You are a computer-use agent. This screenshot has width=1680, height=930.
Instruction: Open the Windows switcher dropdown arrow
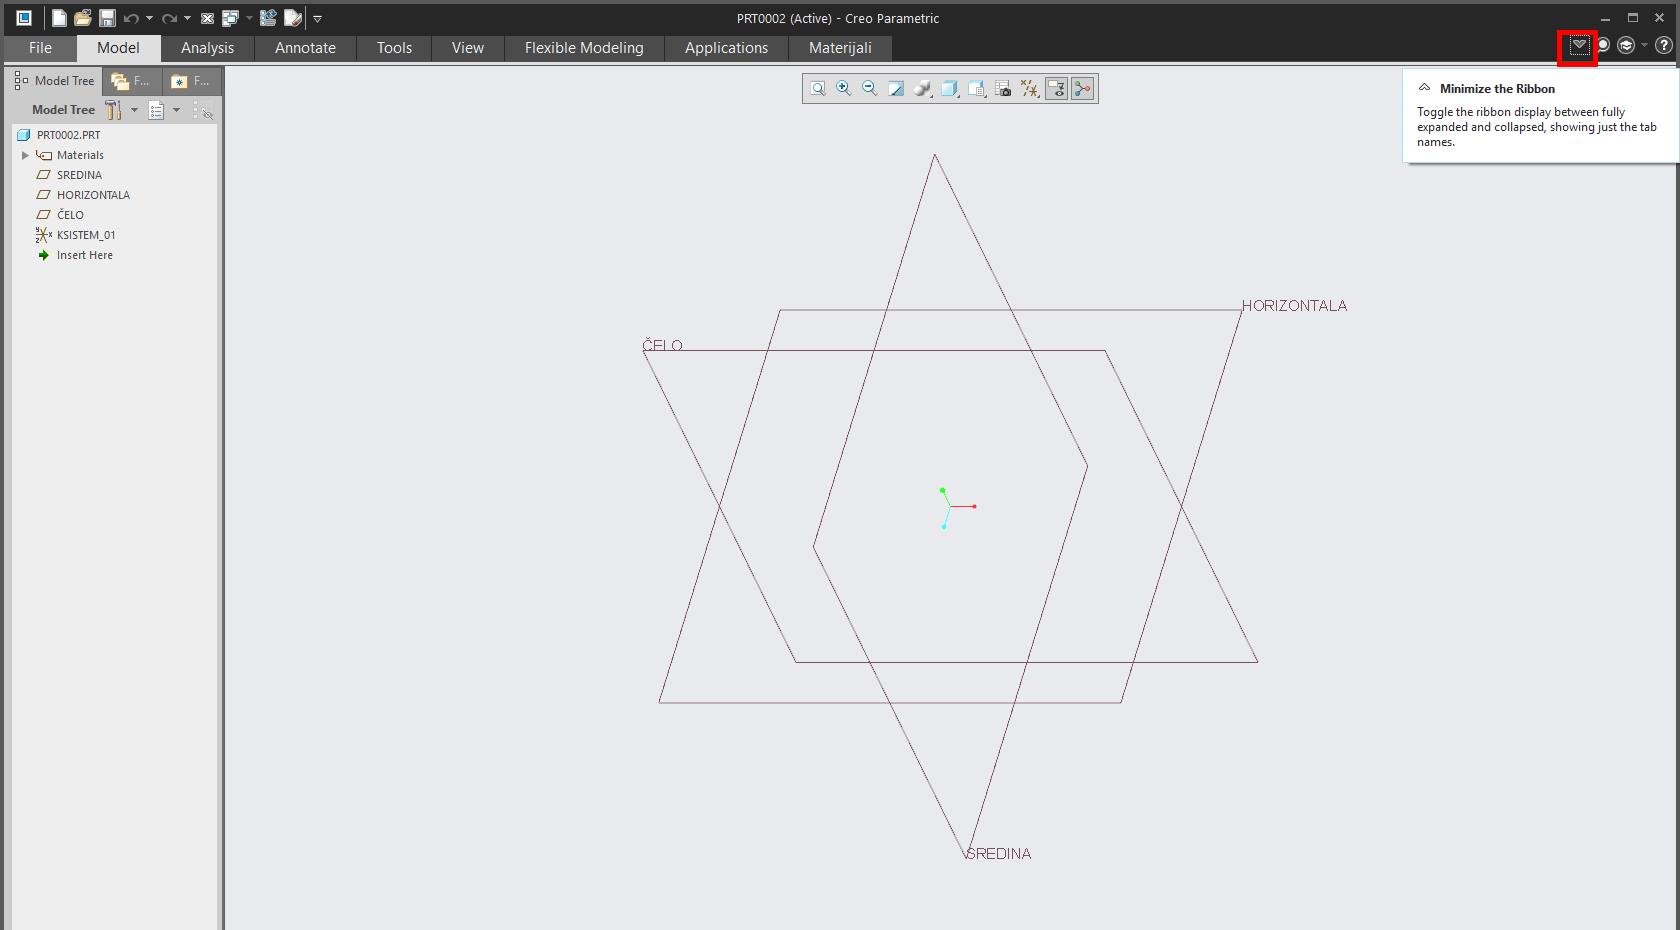(249, 18)
